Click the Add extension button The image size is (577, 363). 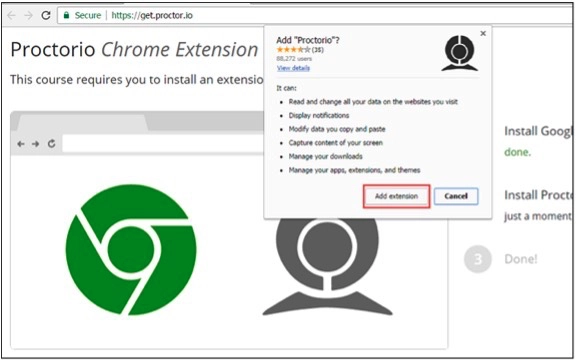pyautogui.click(x=396, y=196)
